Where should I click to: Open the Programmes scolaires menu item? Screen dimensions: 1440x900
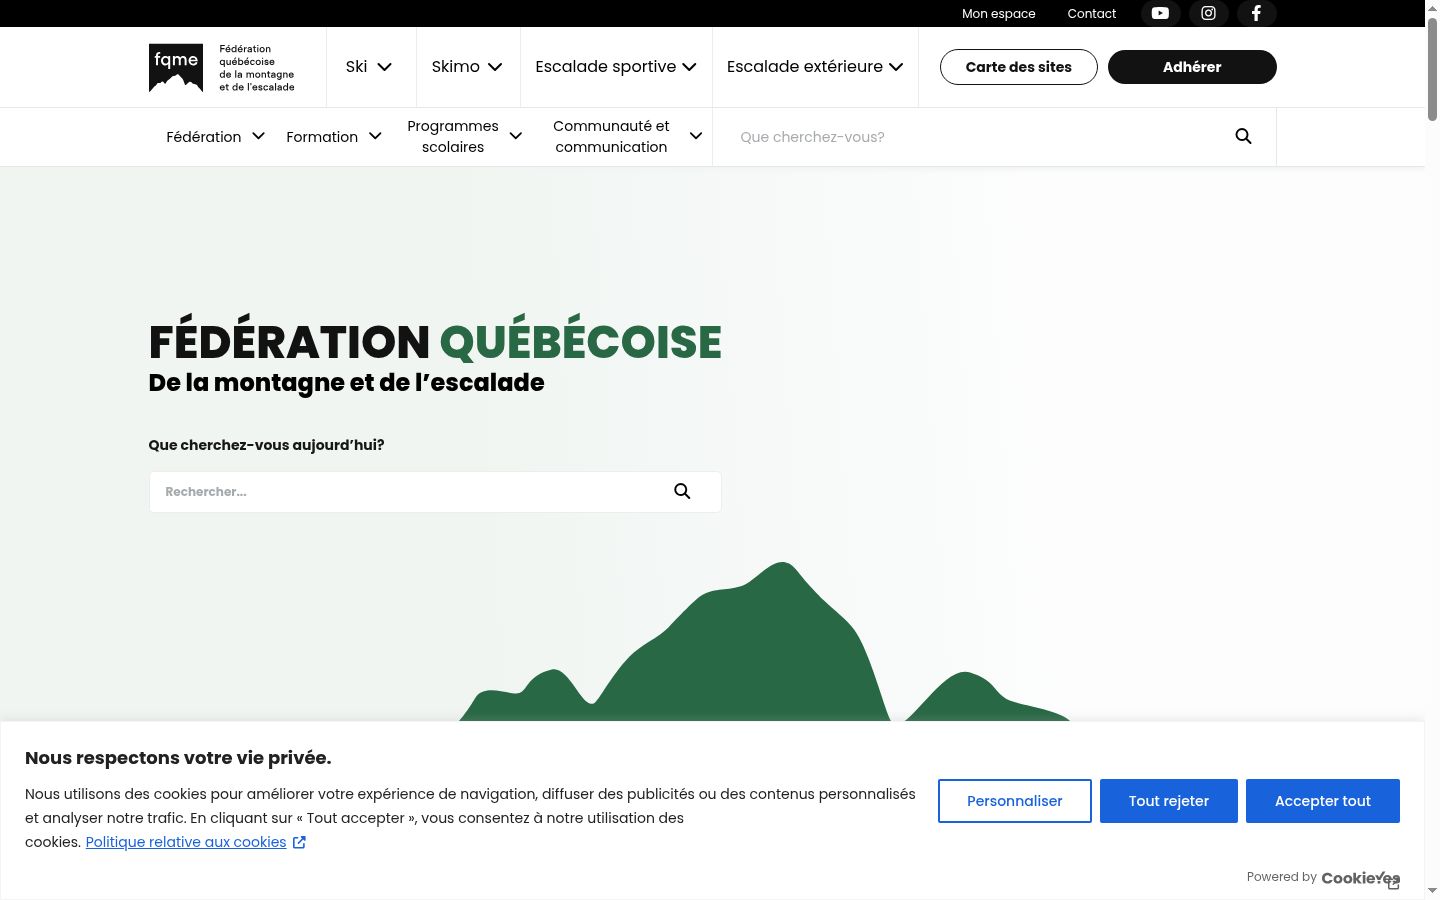(453, 136)
